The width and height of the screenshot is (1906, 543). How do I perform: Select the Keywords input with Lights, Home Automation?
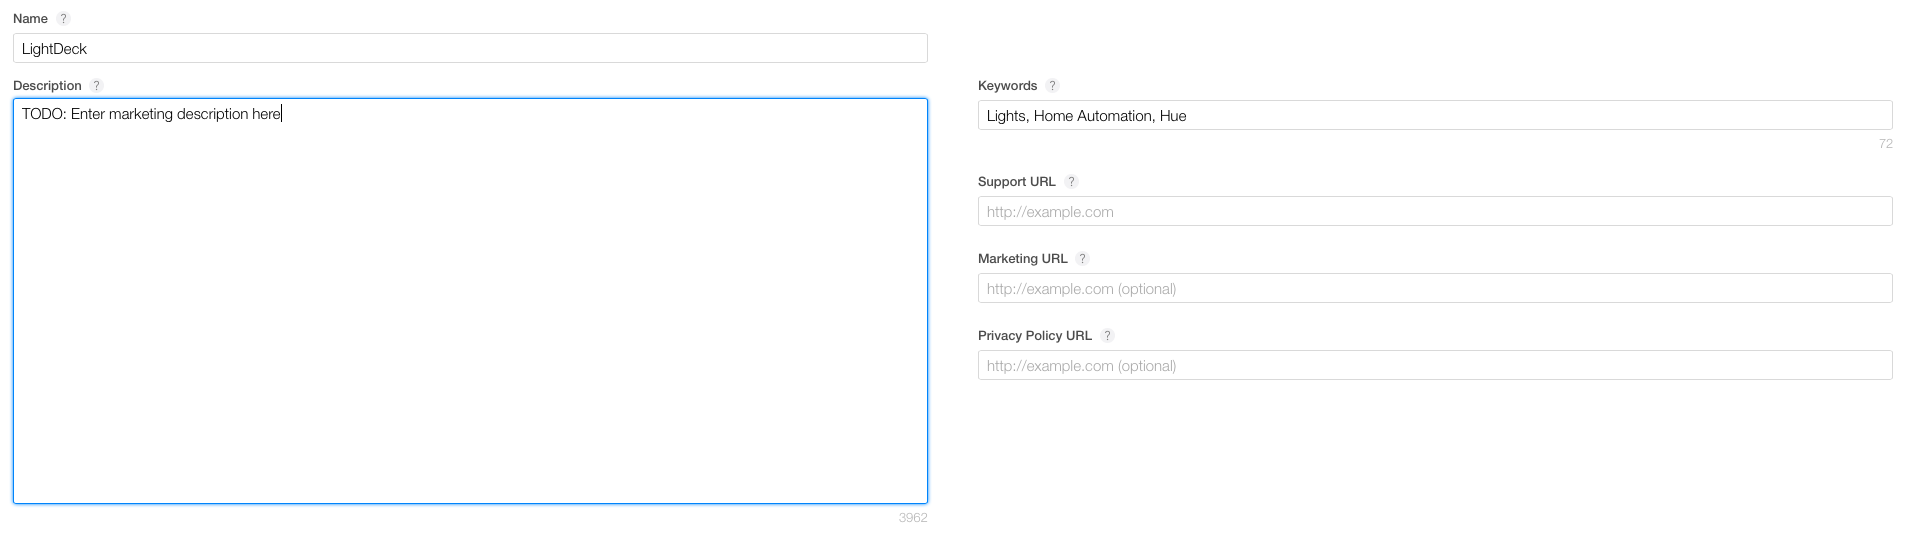(1435, 116)
